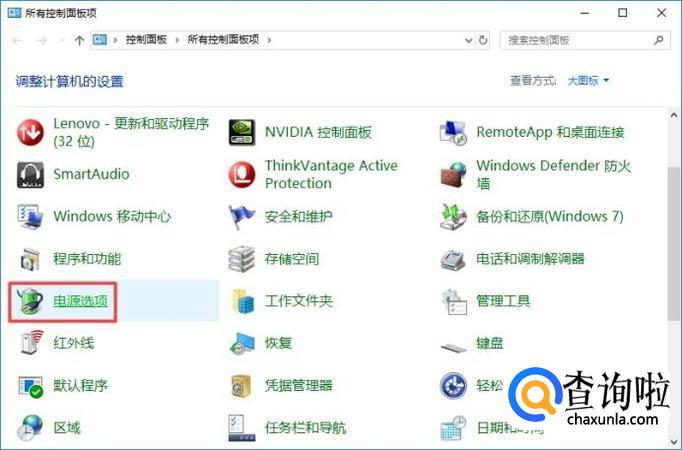Screen dimensions: 682x450
Task: Open the 存储空间 drives icon
Action: (x=242, y=259)
